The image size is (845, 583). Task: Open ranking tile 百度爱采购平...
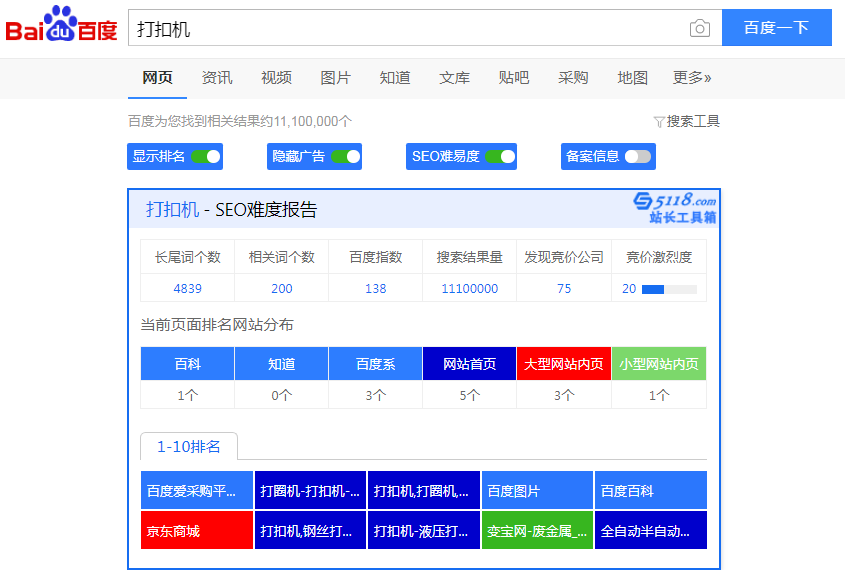click(197, 490)
